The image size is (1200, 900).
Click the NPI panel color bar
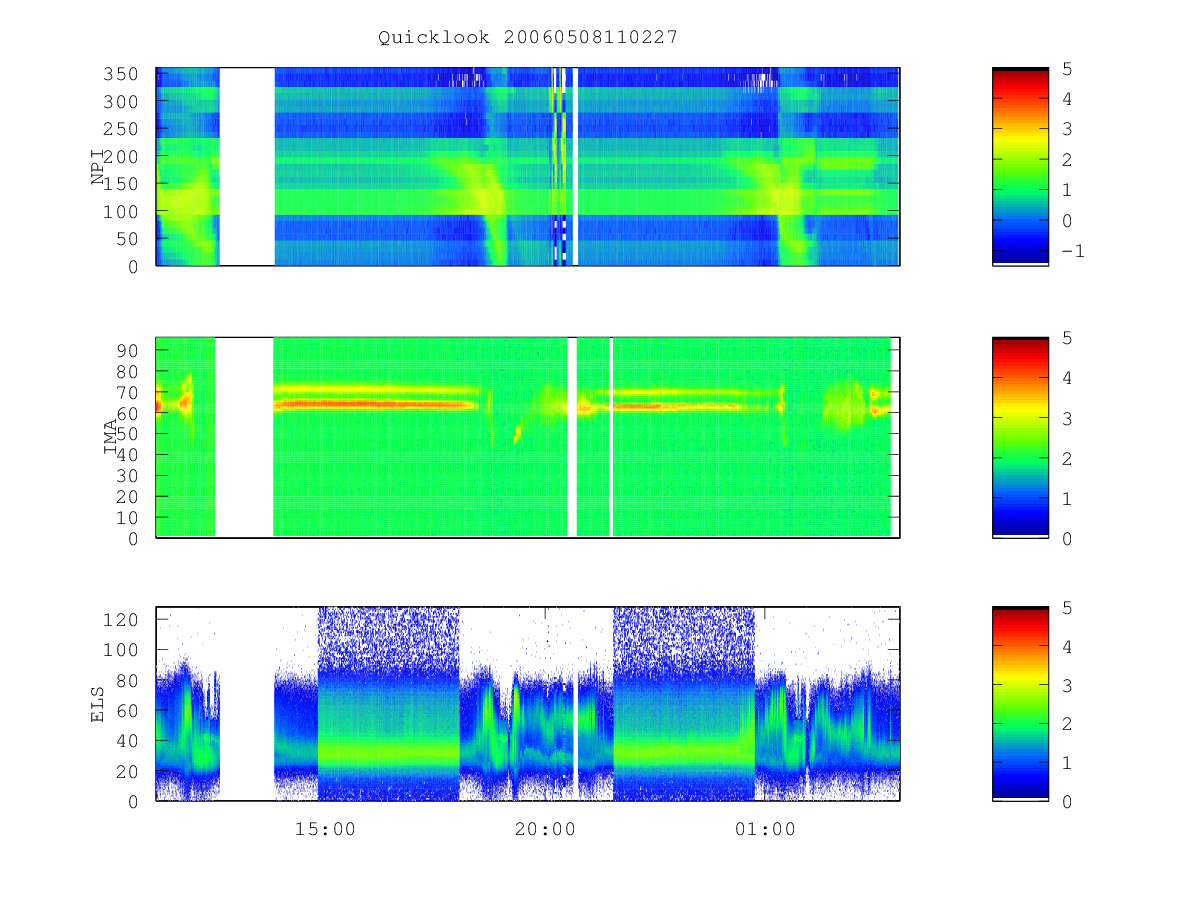coord(1020,166)
